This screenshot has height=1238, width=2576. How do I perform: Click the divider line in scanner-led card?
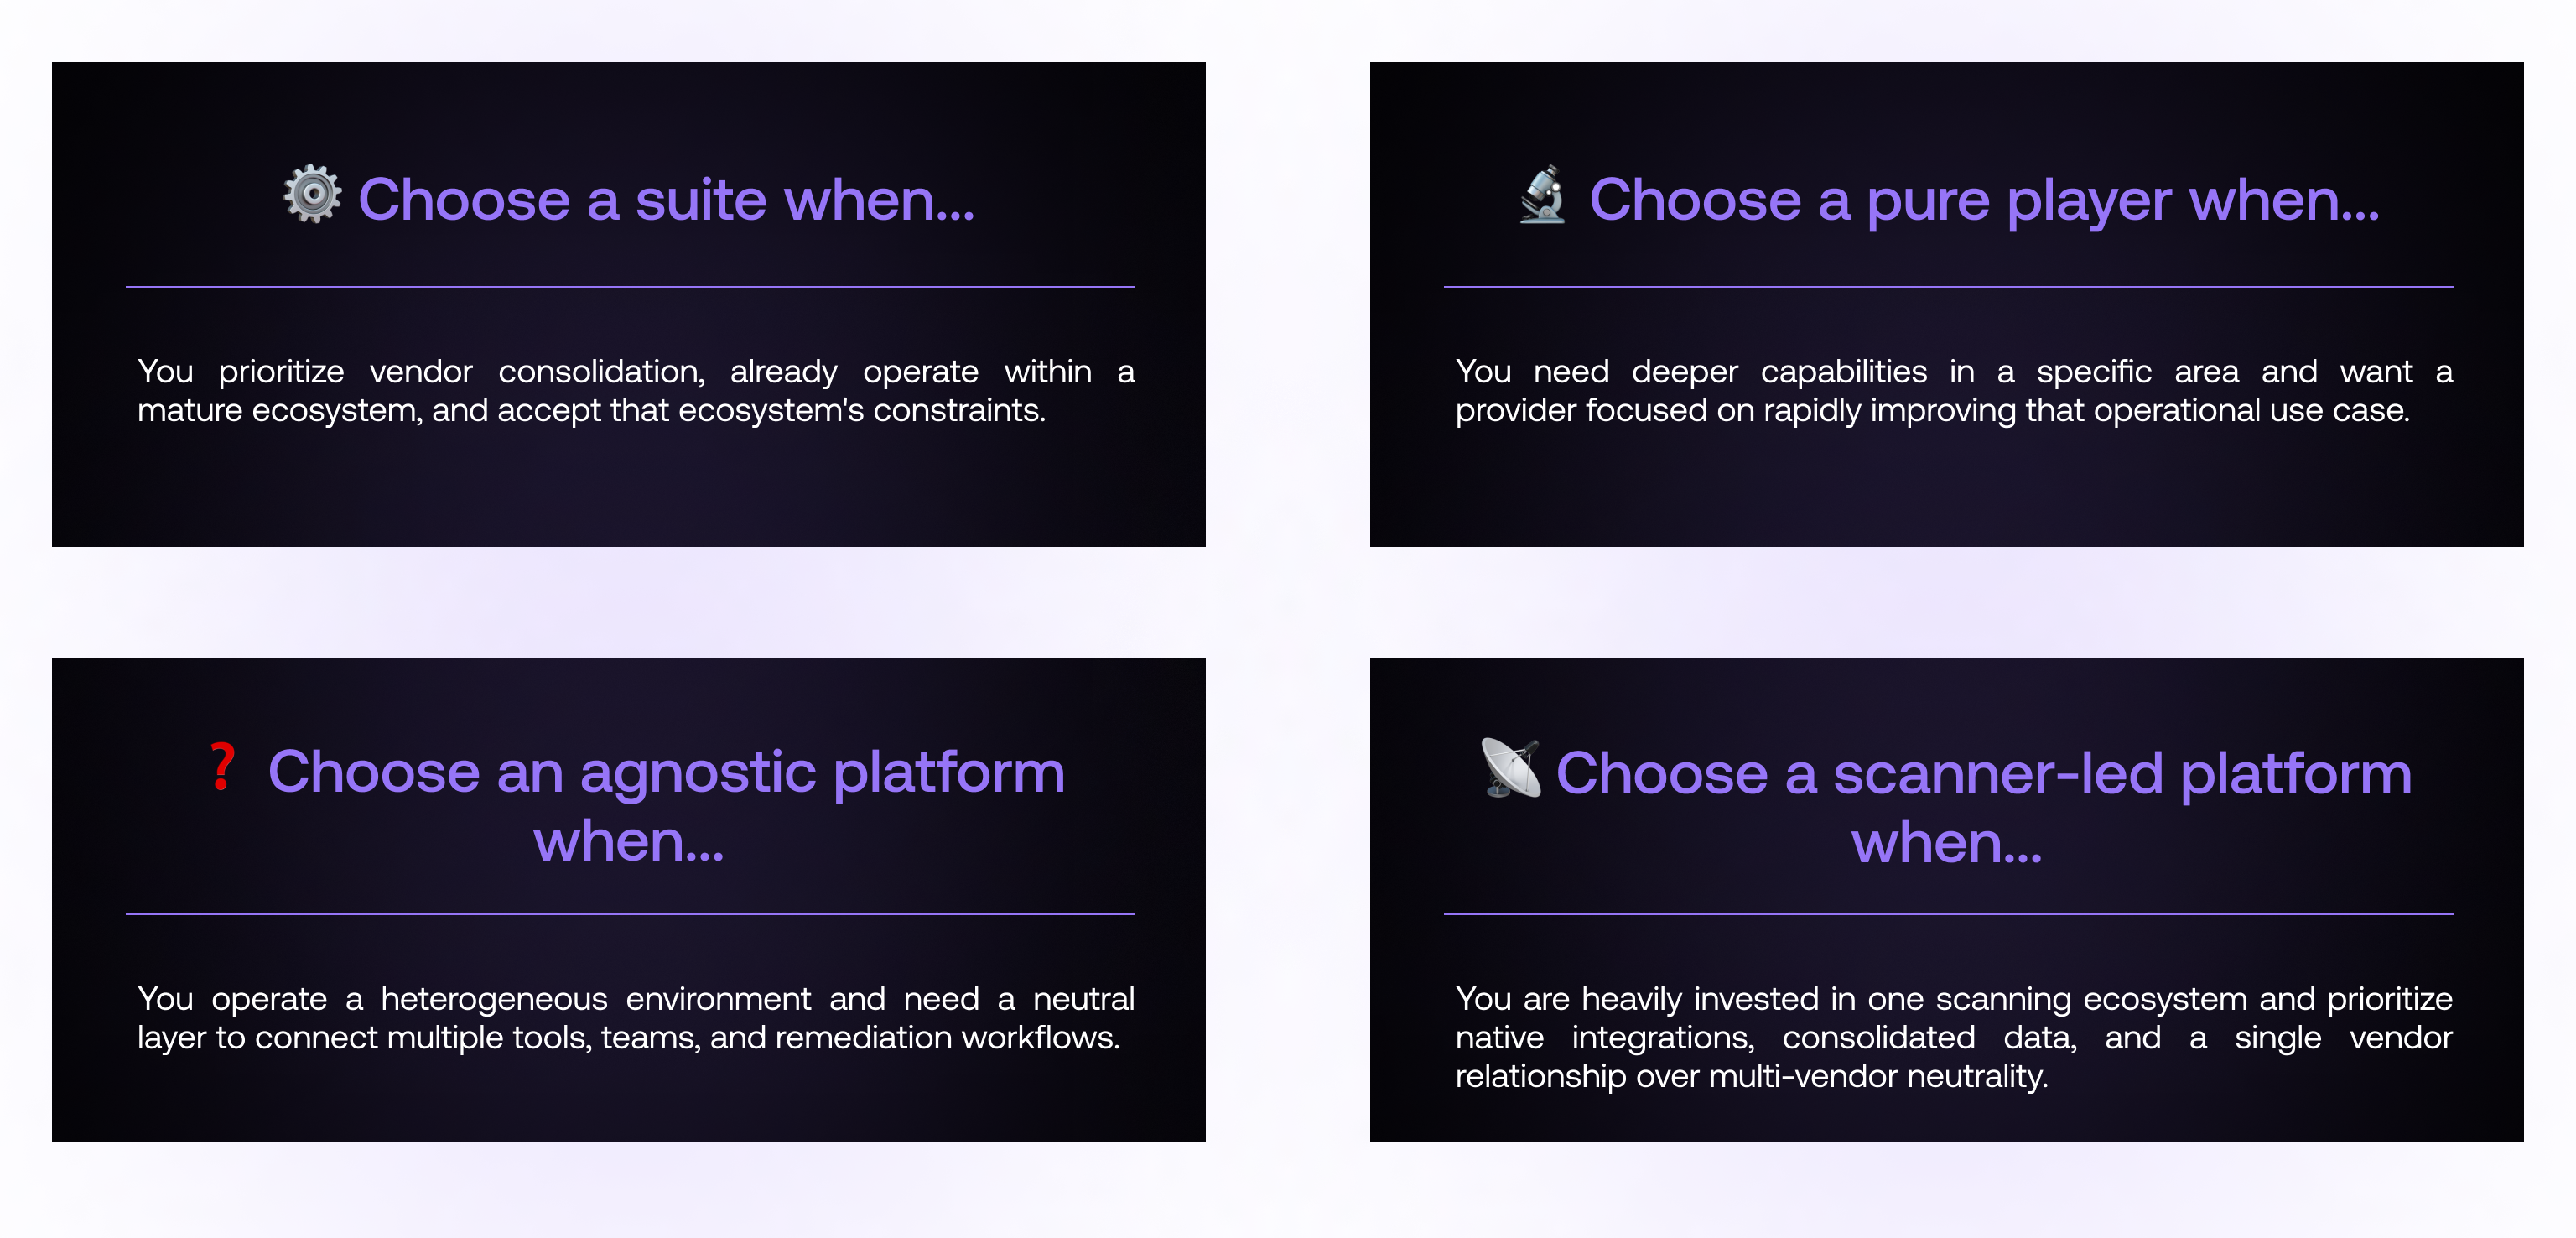tap(1948, 914)
